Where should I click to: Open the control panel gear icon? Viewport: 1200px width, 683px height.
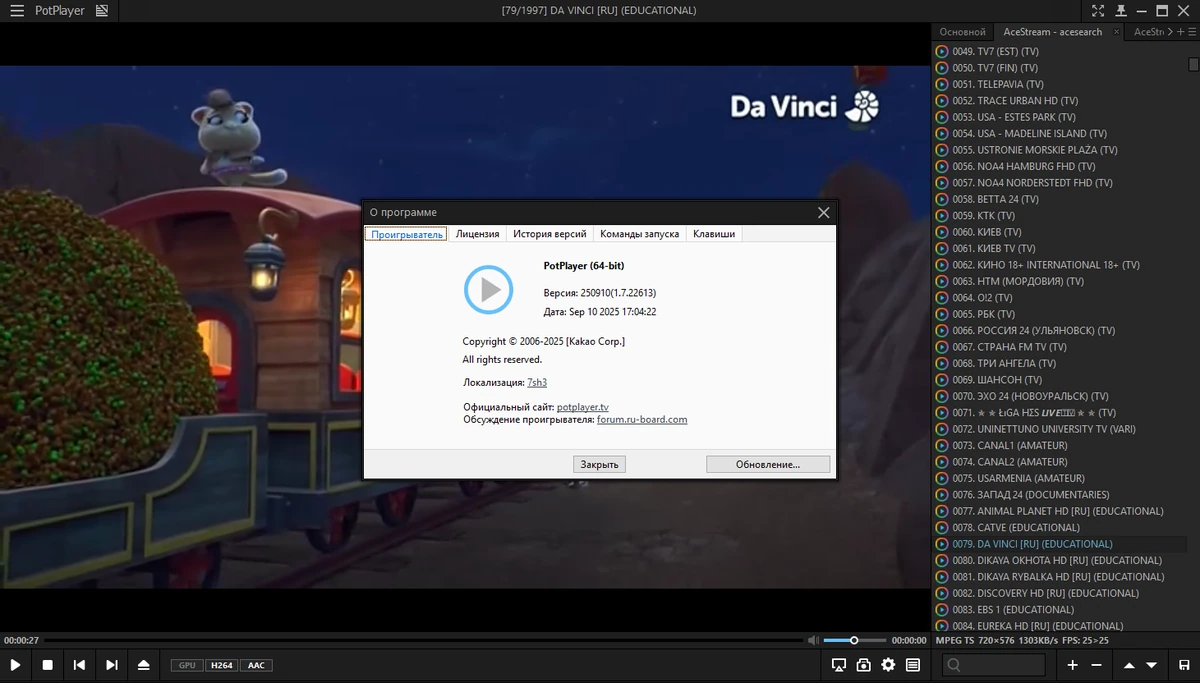(888, 665)
